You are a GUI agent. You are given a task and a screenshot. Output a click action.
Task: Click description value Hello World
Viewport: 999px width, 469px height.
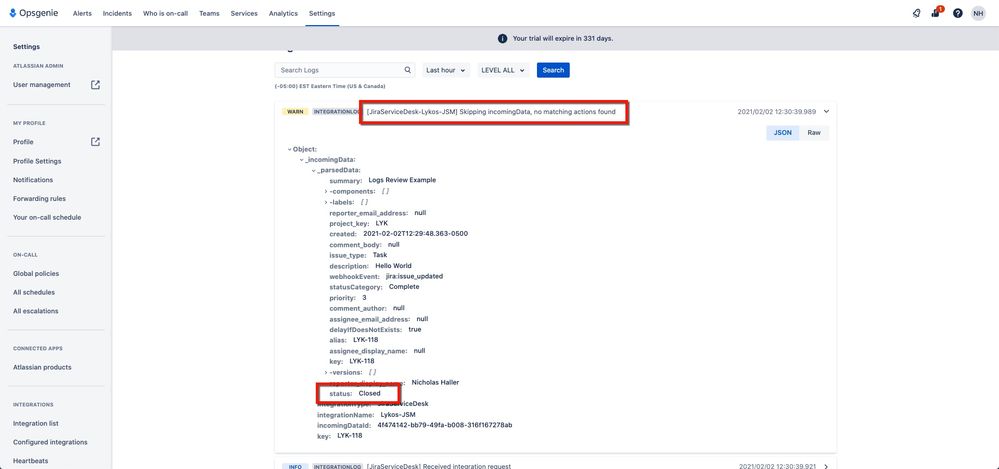[x=393, y=266]
